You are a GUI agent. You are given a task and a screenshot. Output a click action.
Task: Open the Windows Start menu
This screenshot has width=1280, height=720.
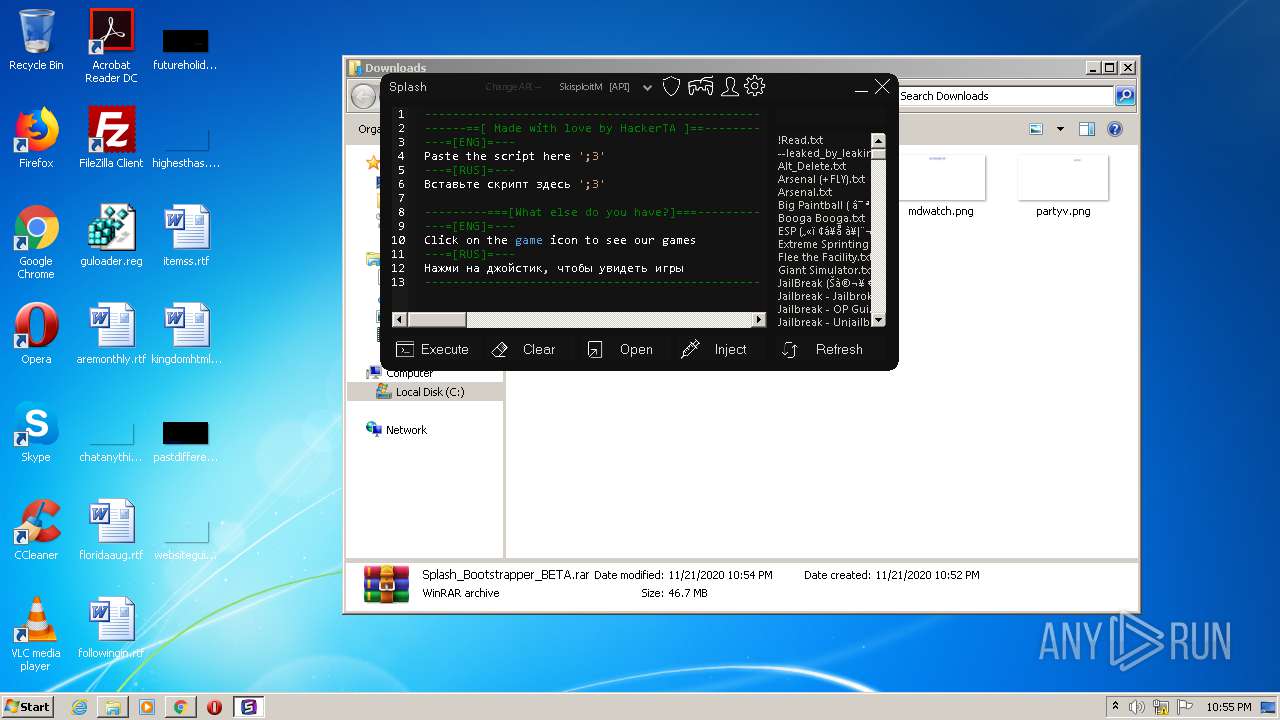tap(28, 706)
